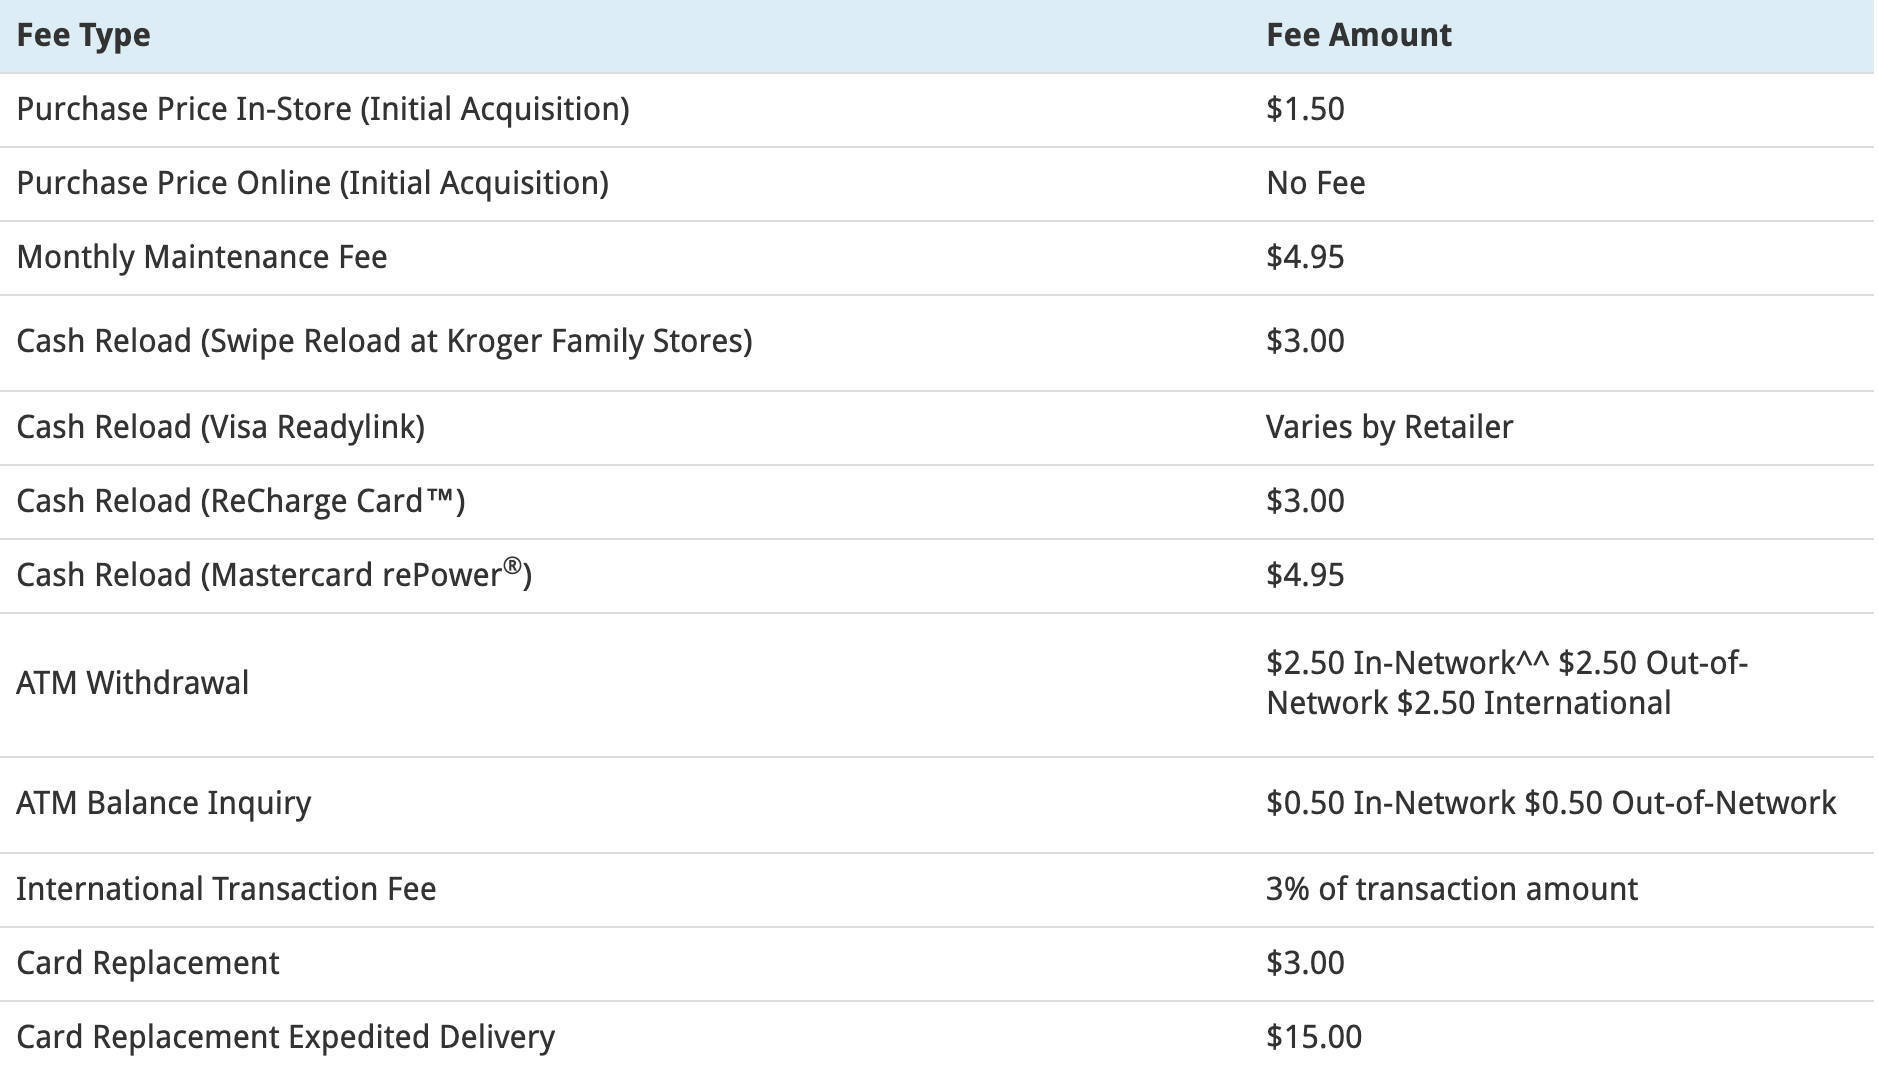Select "Purchase Price Online (Initial Acquisition)" text
1878x1072 pixels.
tap(313, 183)
